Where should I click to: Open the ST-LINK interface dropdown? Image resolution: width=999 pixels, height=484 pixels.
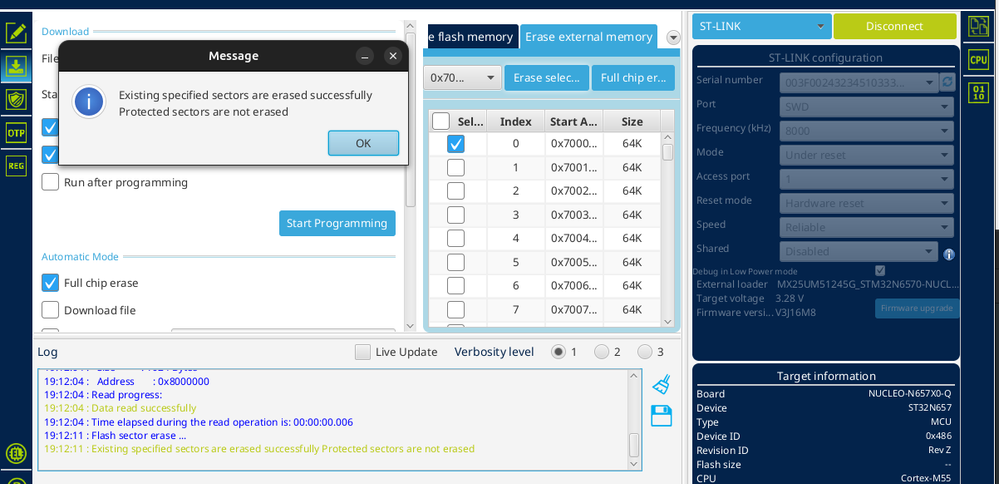coord(761,27)
